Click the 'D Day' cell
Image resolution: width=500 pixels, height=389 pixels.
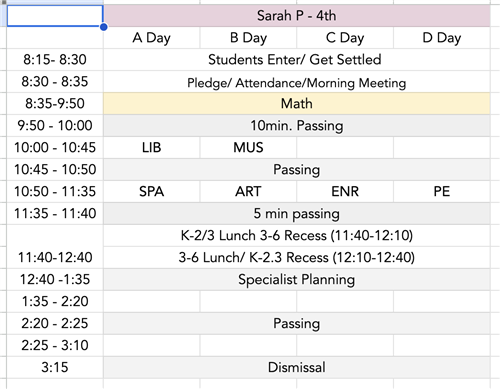pos(442,38)
